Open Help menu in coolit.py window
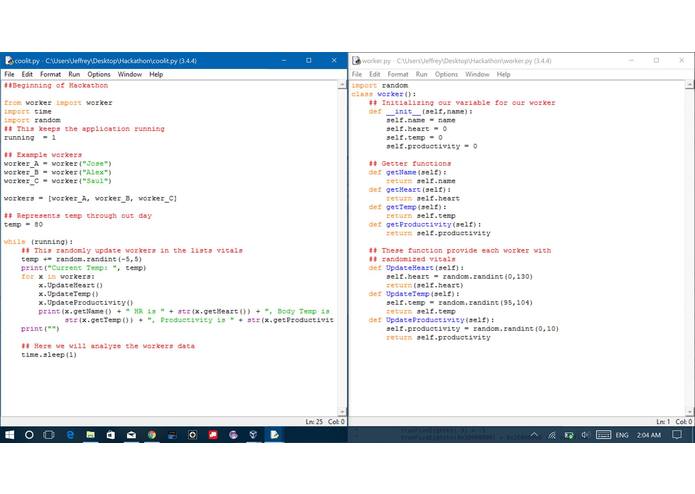 tap(156, 74)
